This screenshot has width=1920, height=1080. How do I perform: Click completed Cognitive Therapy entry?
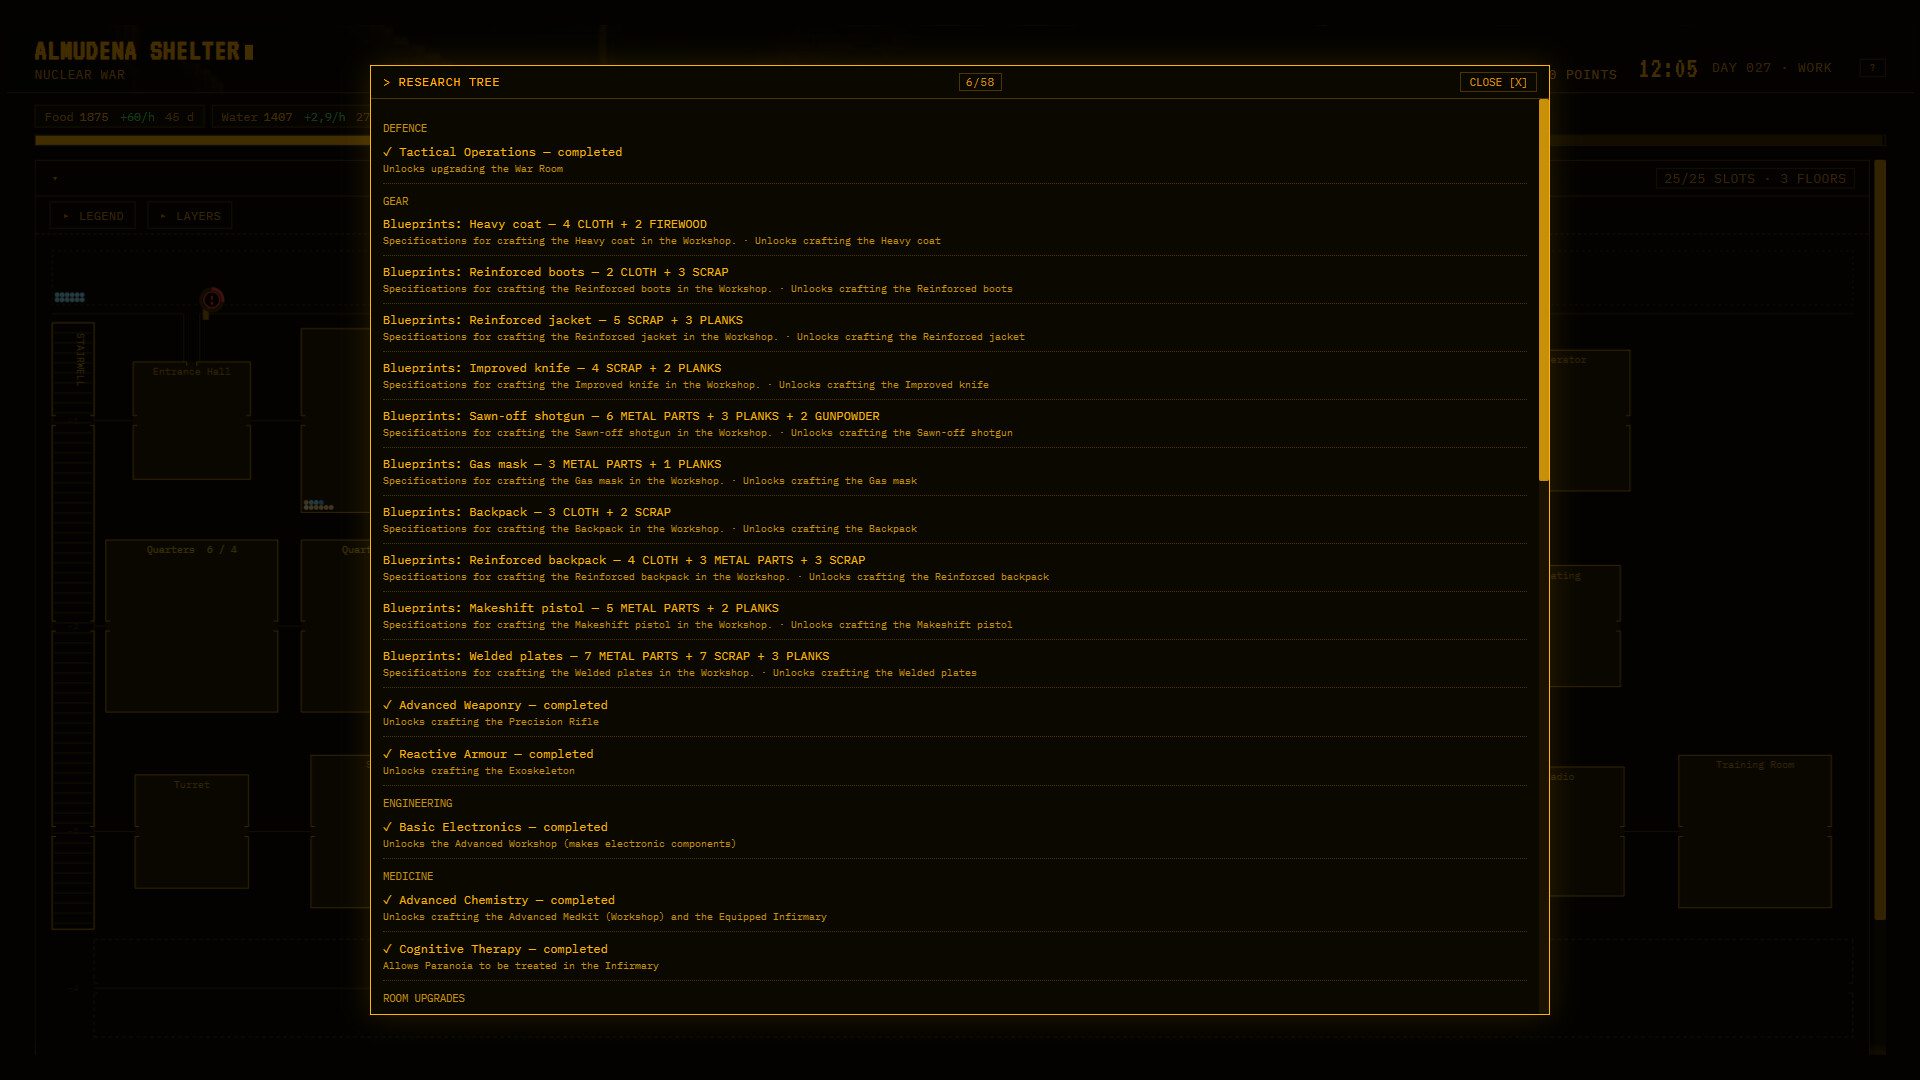coord(954,957)
